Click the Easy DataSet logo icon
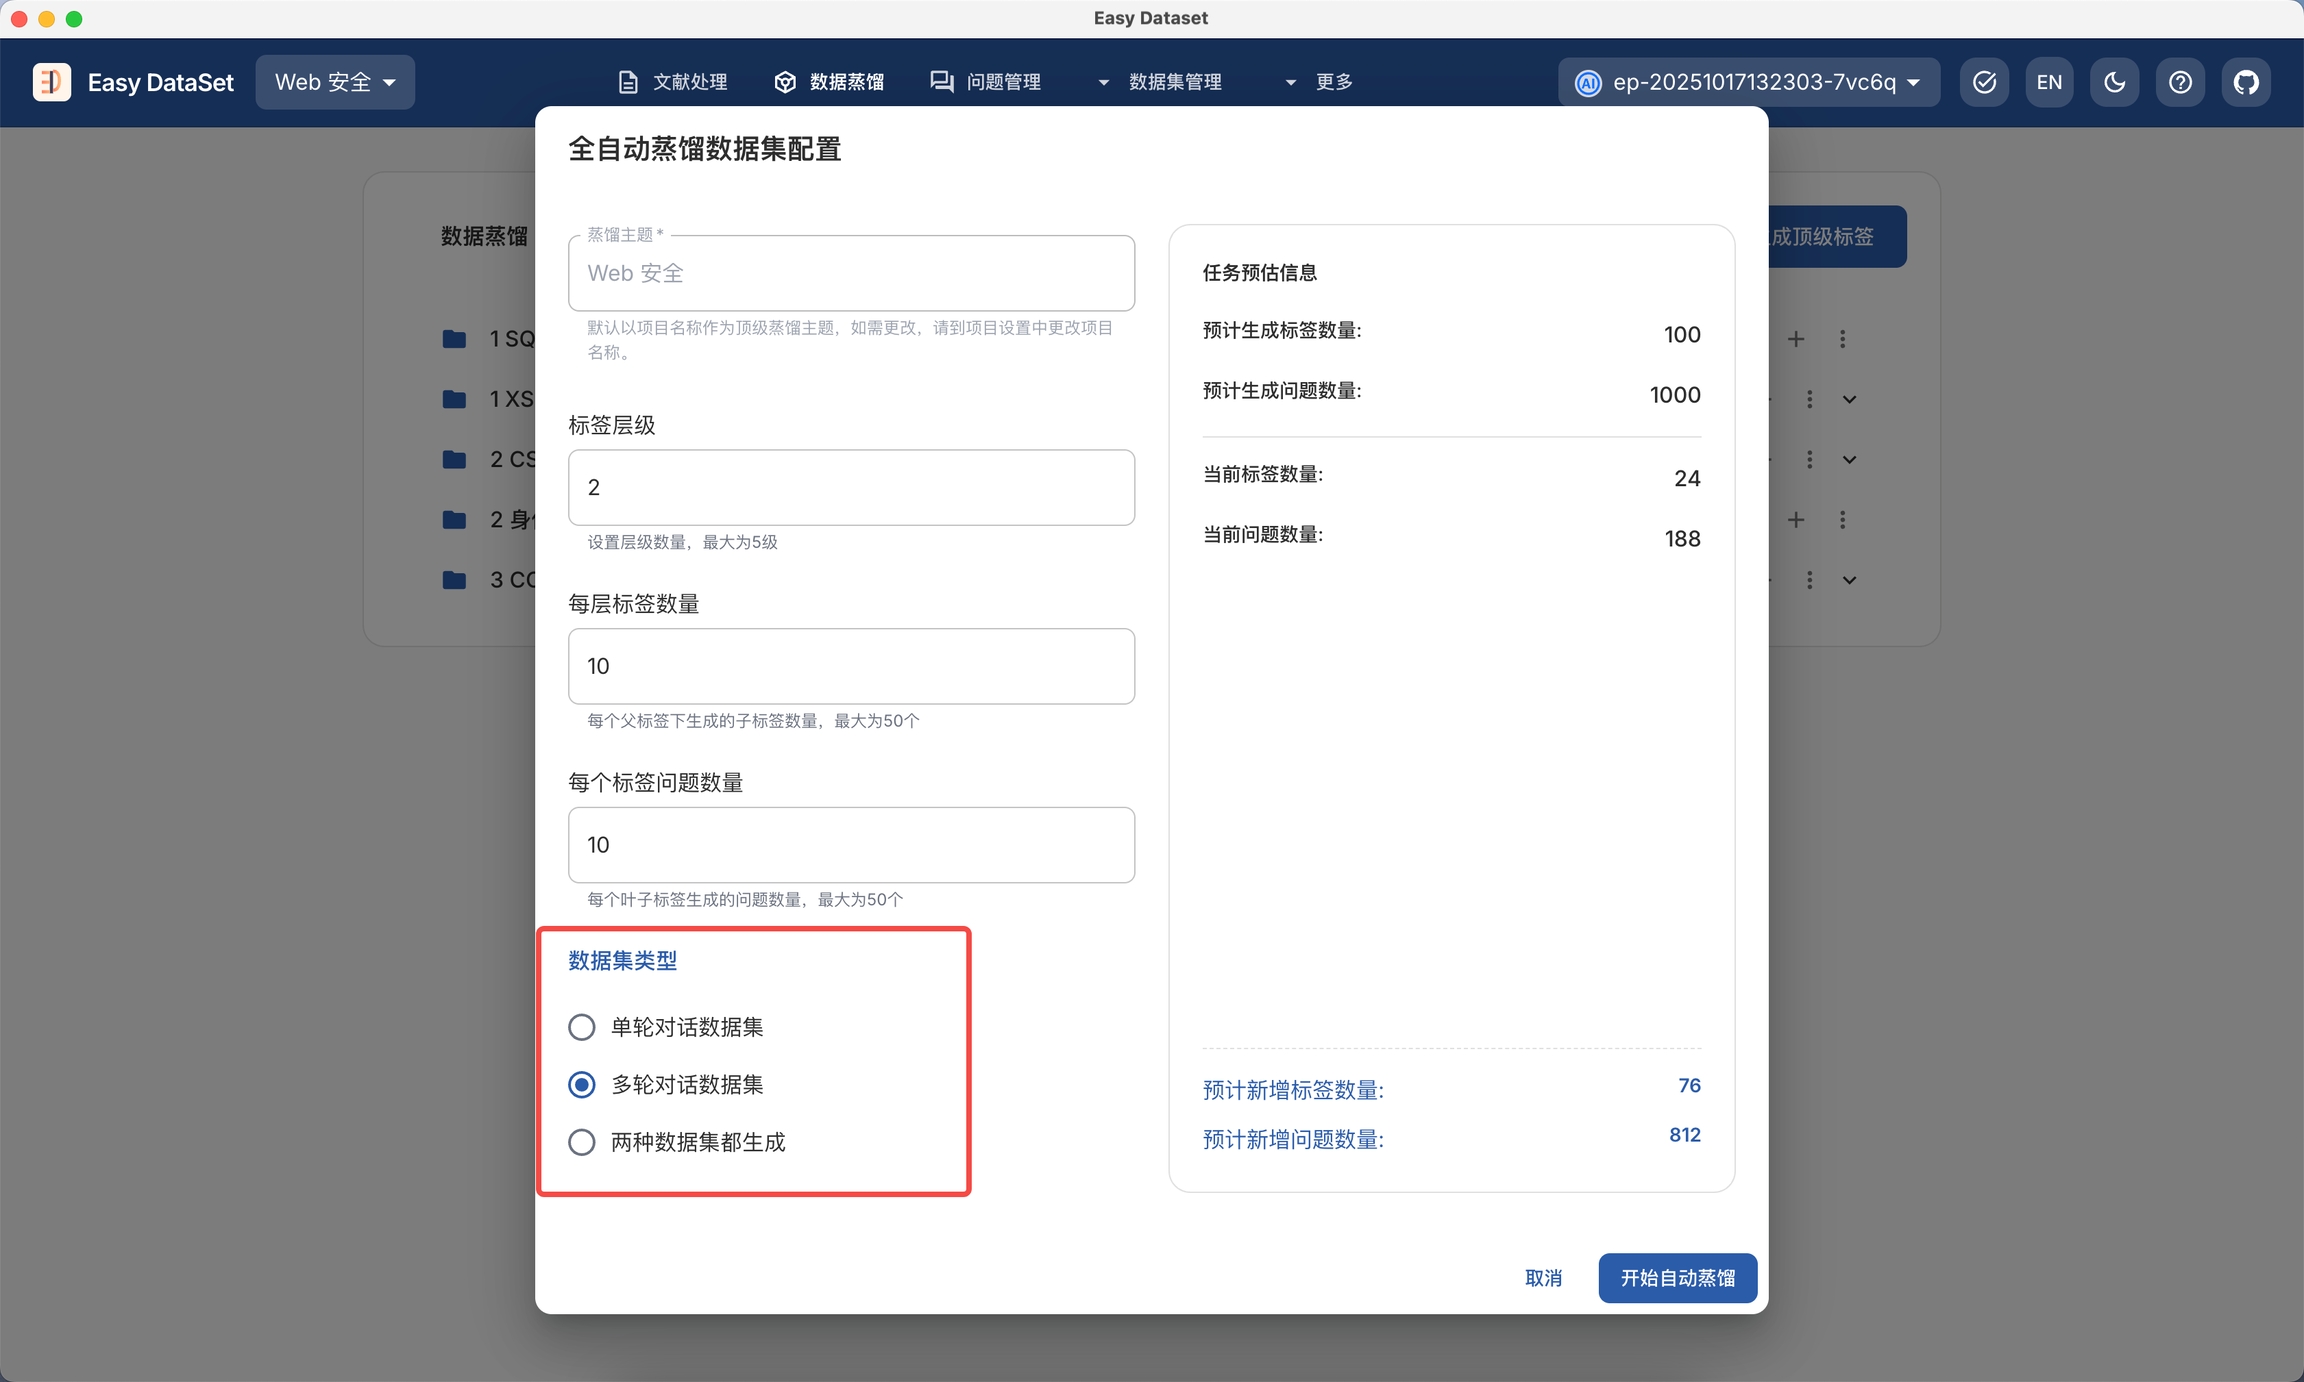This screenshot has height=1382, width=2304. pos(52,82)
